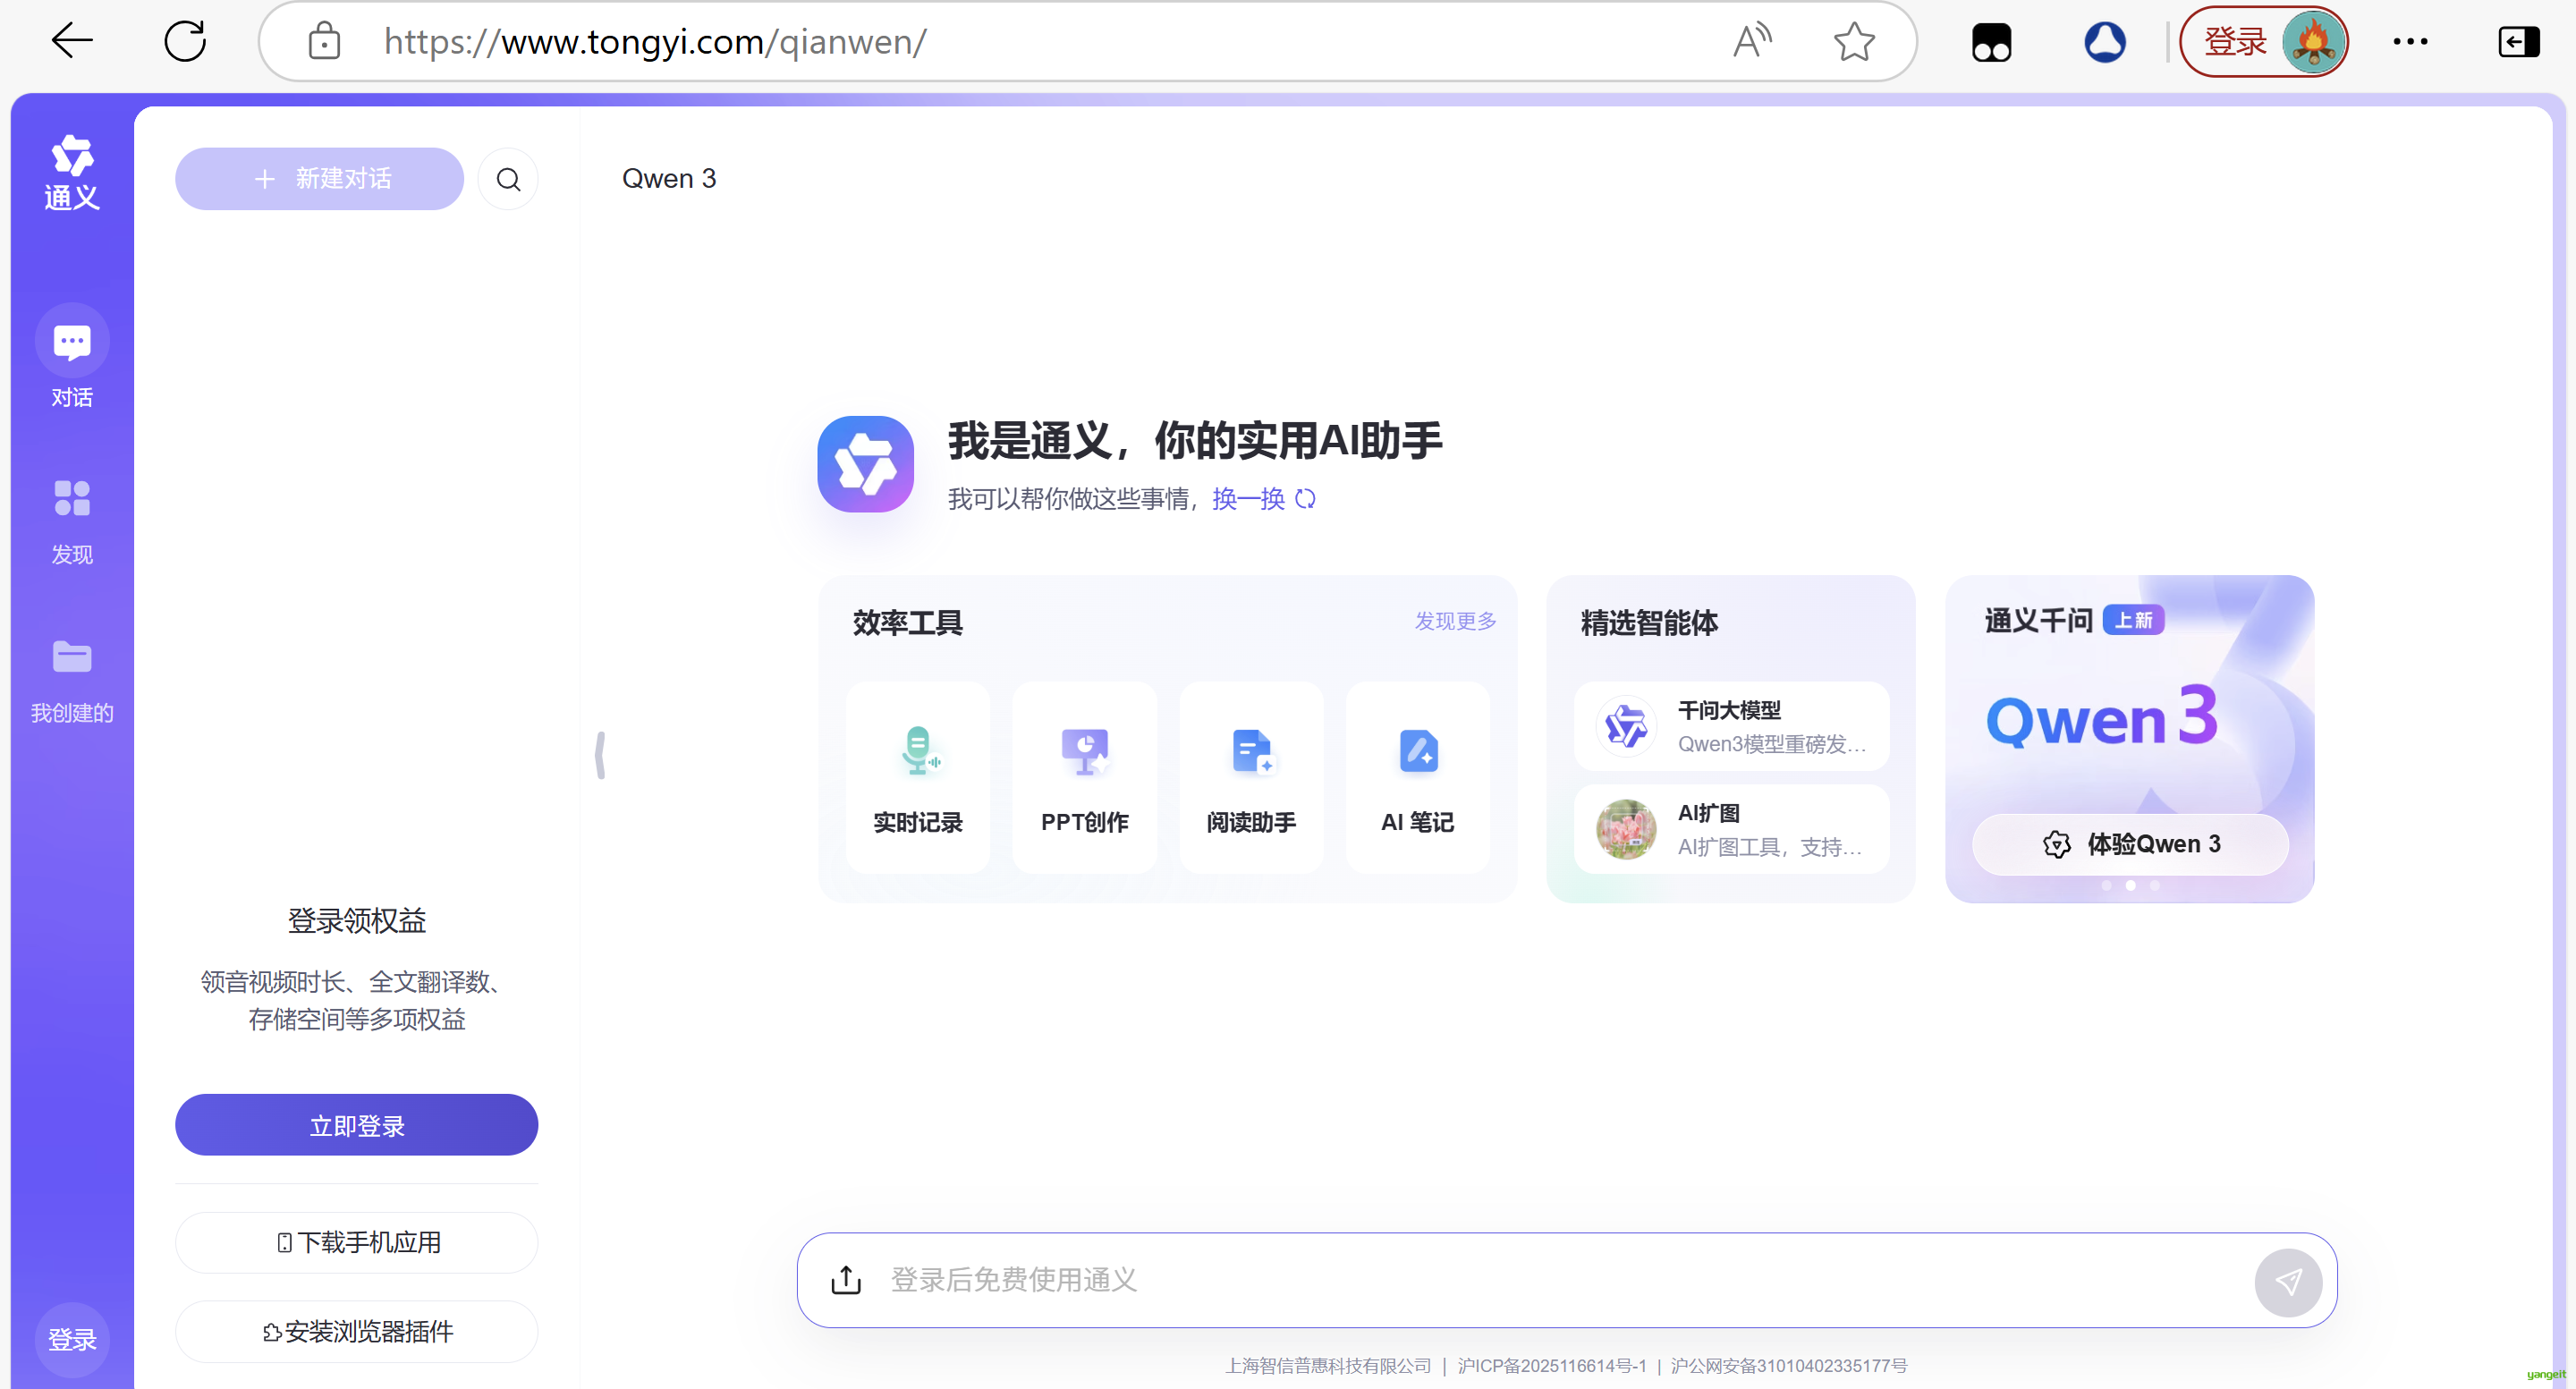Screen dimensions: 2576x1389
Task: Open the 阅读助手 document tool
Action: coord(1251,777)
